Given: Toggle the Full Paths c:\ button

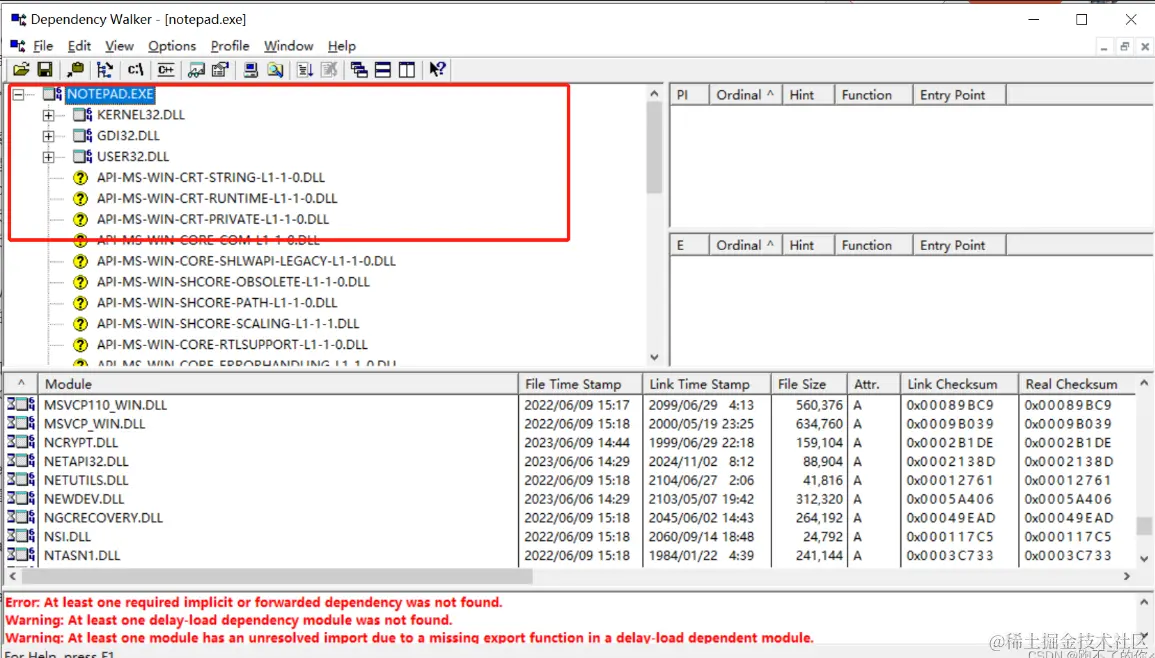Looking at the screenshot, I should click(136, 70).
